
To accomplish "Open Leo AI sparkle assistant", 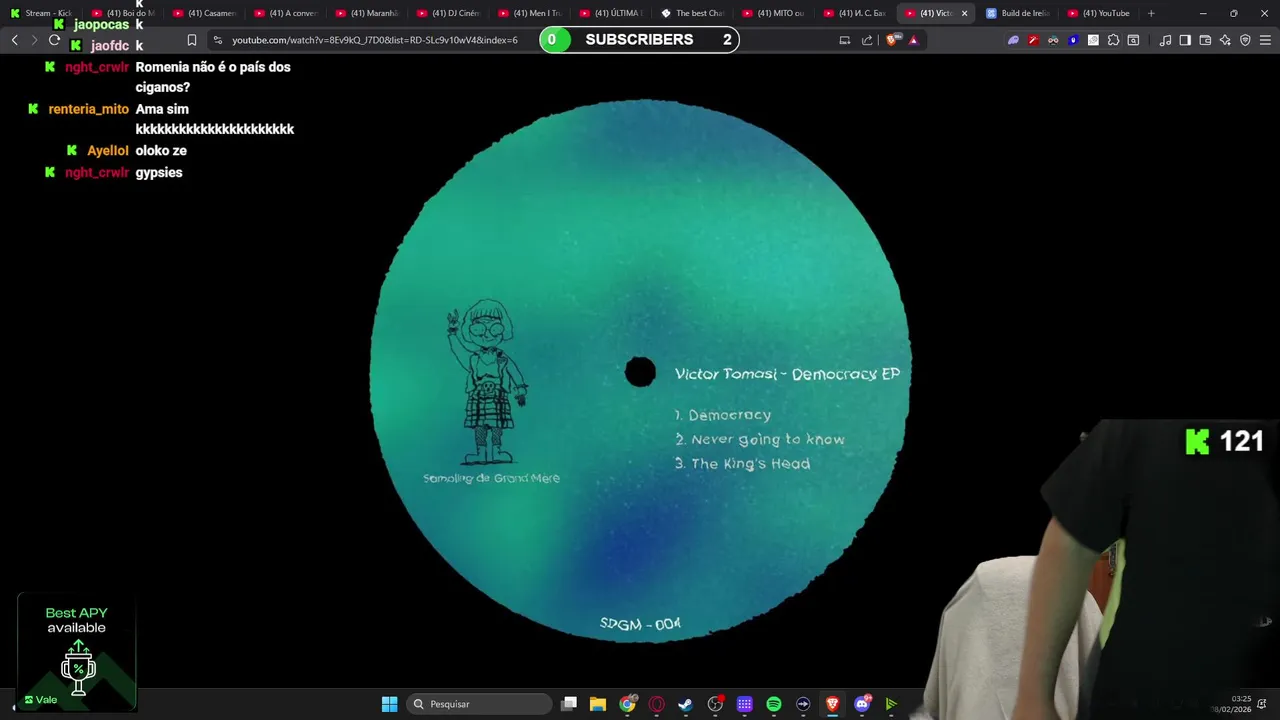I will [1225, 40].
